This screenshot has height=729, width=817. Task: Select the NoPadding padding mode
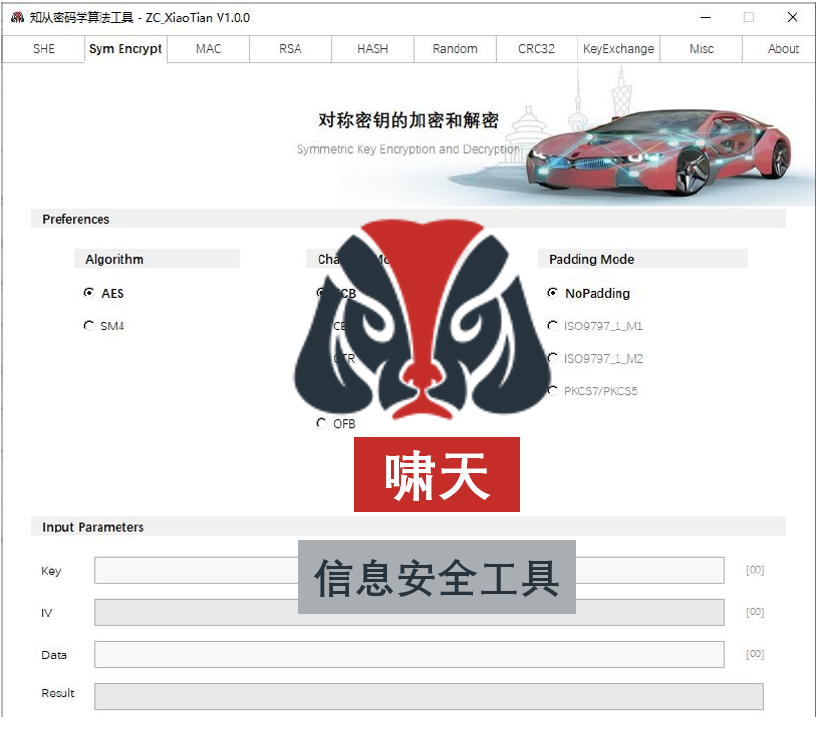[x=551, y=293]
